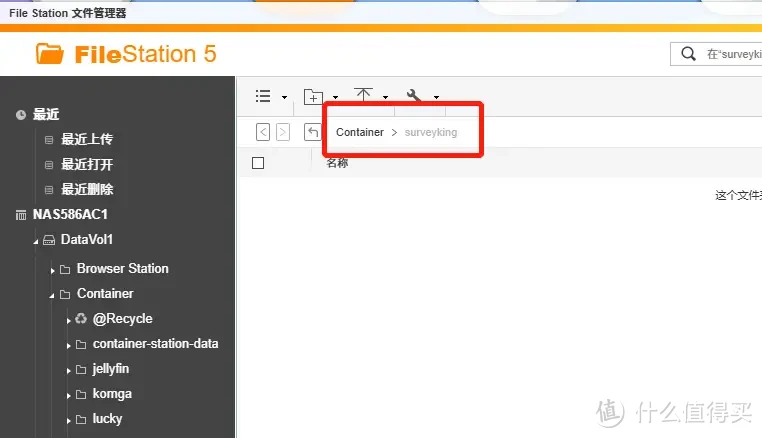Click surveyking in the breadcrumb path
Viewport: 762px width, 438px height.
pyautogui.click(x=431, y=132)
